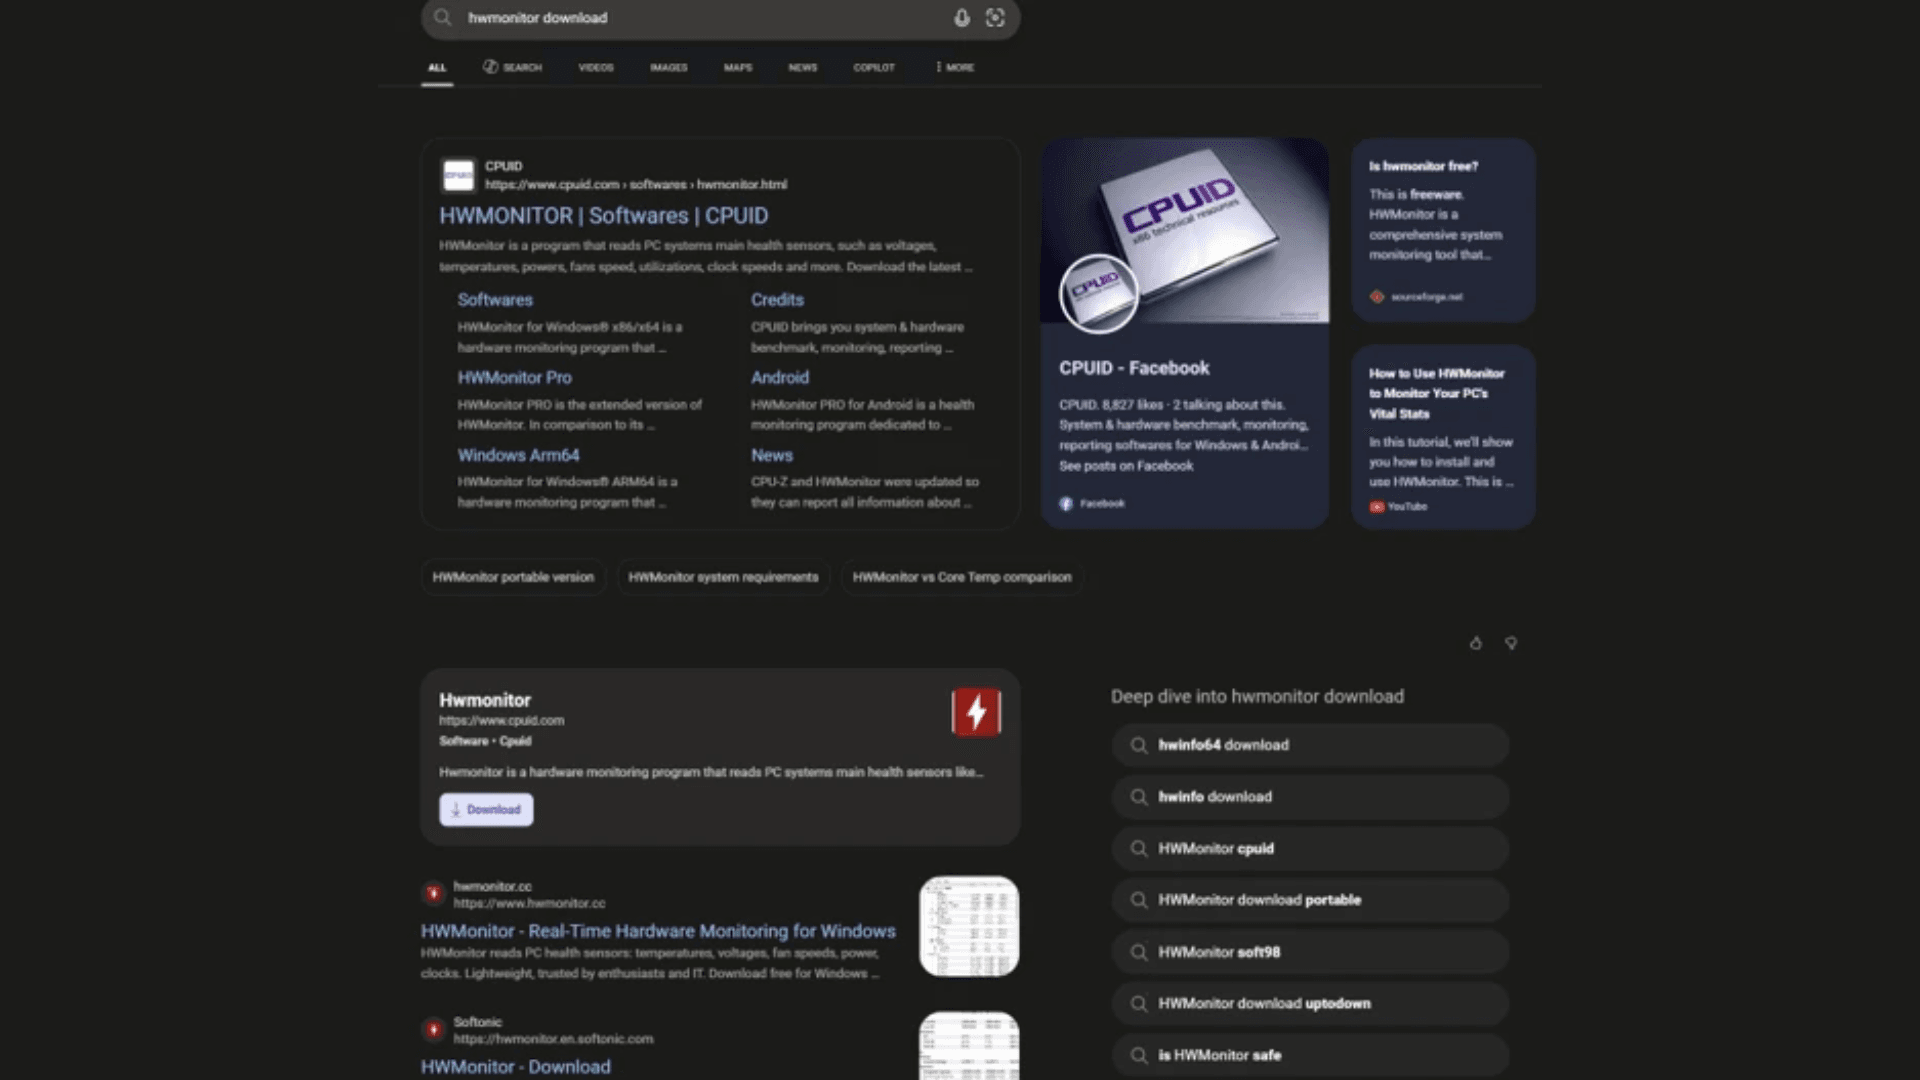This screenshot has height=1080, width=1920.
Task: Click the Softonic result screenshot thumbnail
Action: [969, 1046]
